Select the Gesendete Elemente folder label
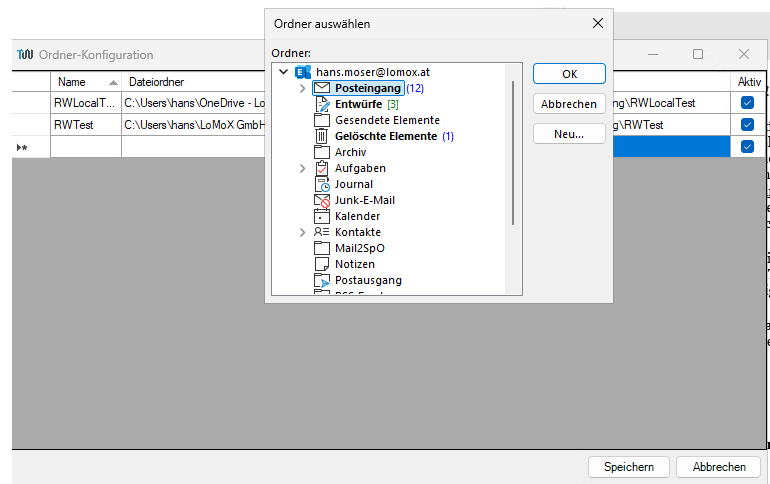Image resolution: width=770 pixels, height=484 pixels. (387, 120)
